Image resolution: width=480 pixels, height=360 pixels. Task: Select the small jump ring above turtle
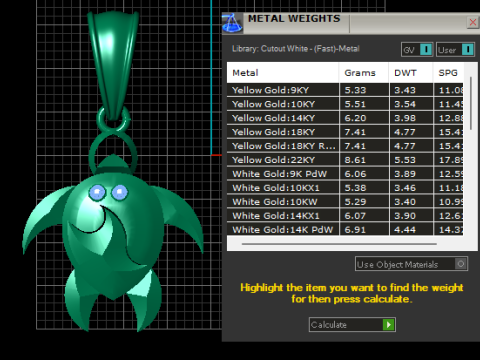click(x=113, y=119)
